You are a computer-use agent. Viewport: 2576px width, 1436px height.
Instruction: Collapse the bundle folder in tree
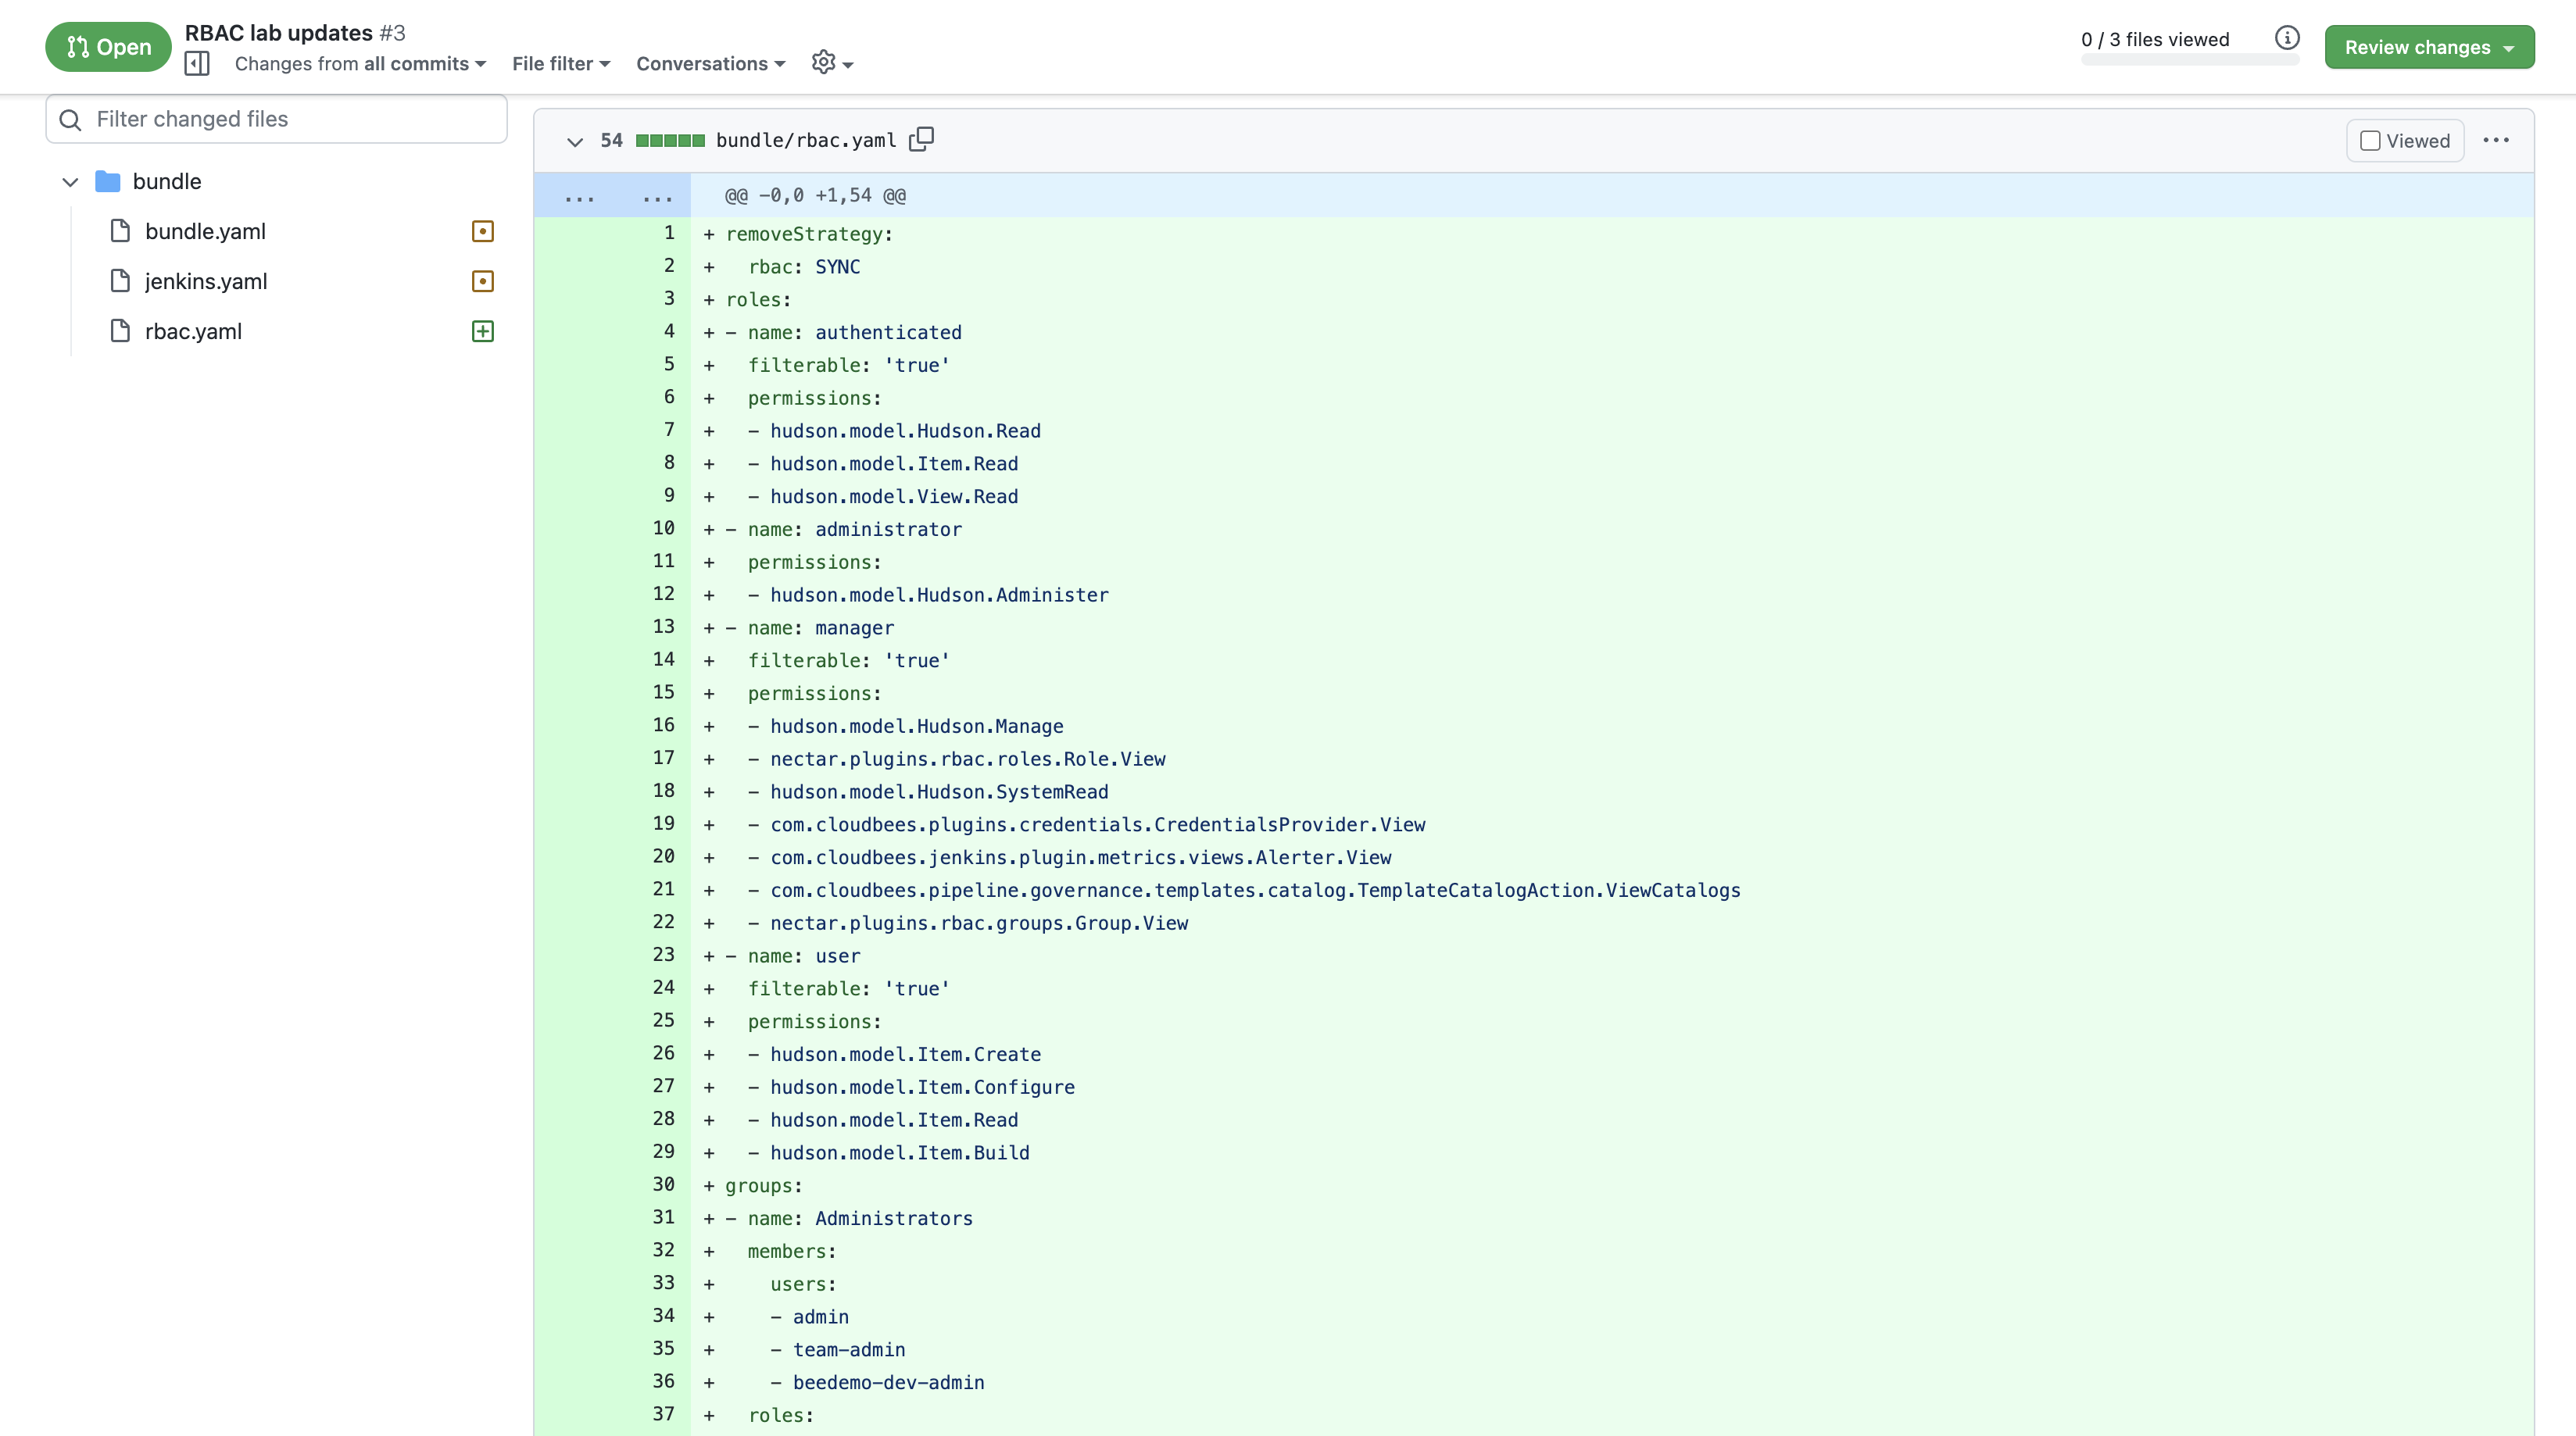[x=70, y=181]
